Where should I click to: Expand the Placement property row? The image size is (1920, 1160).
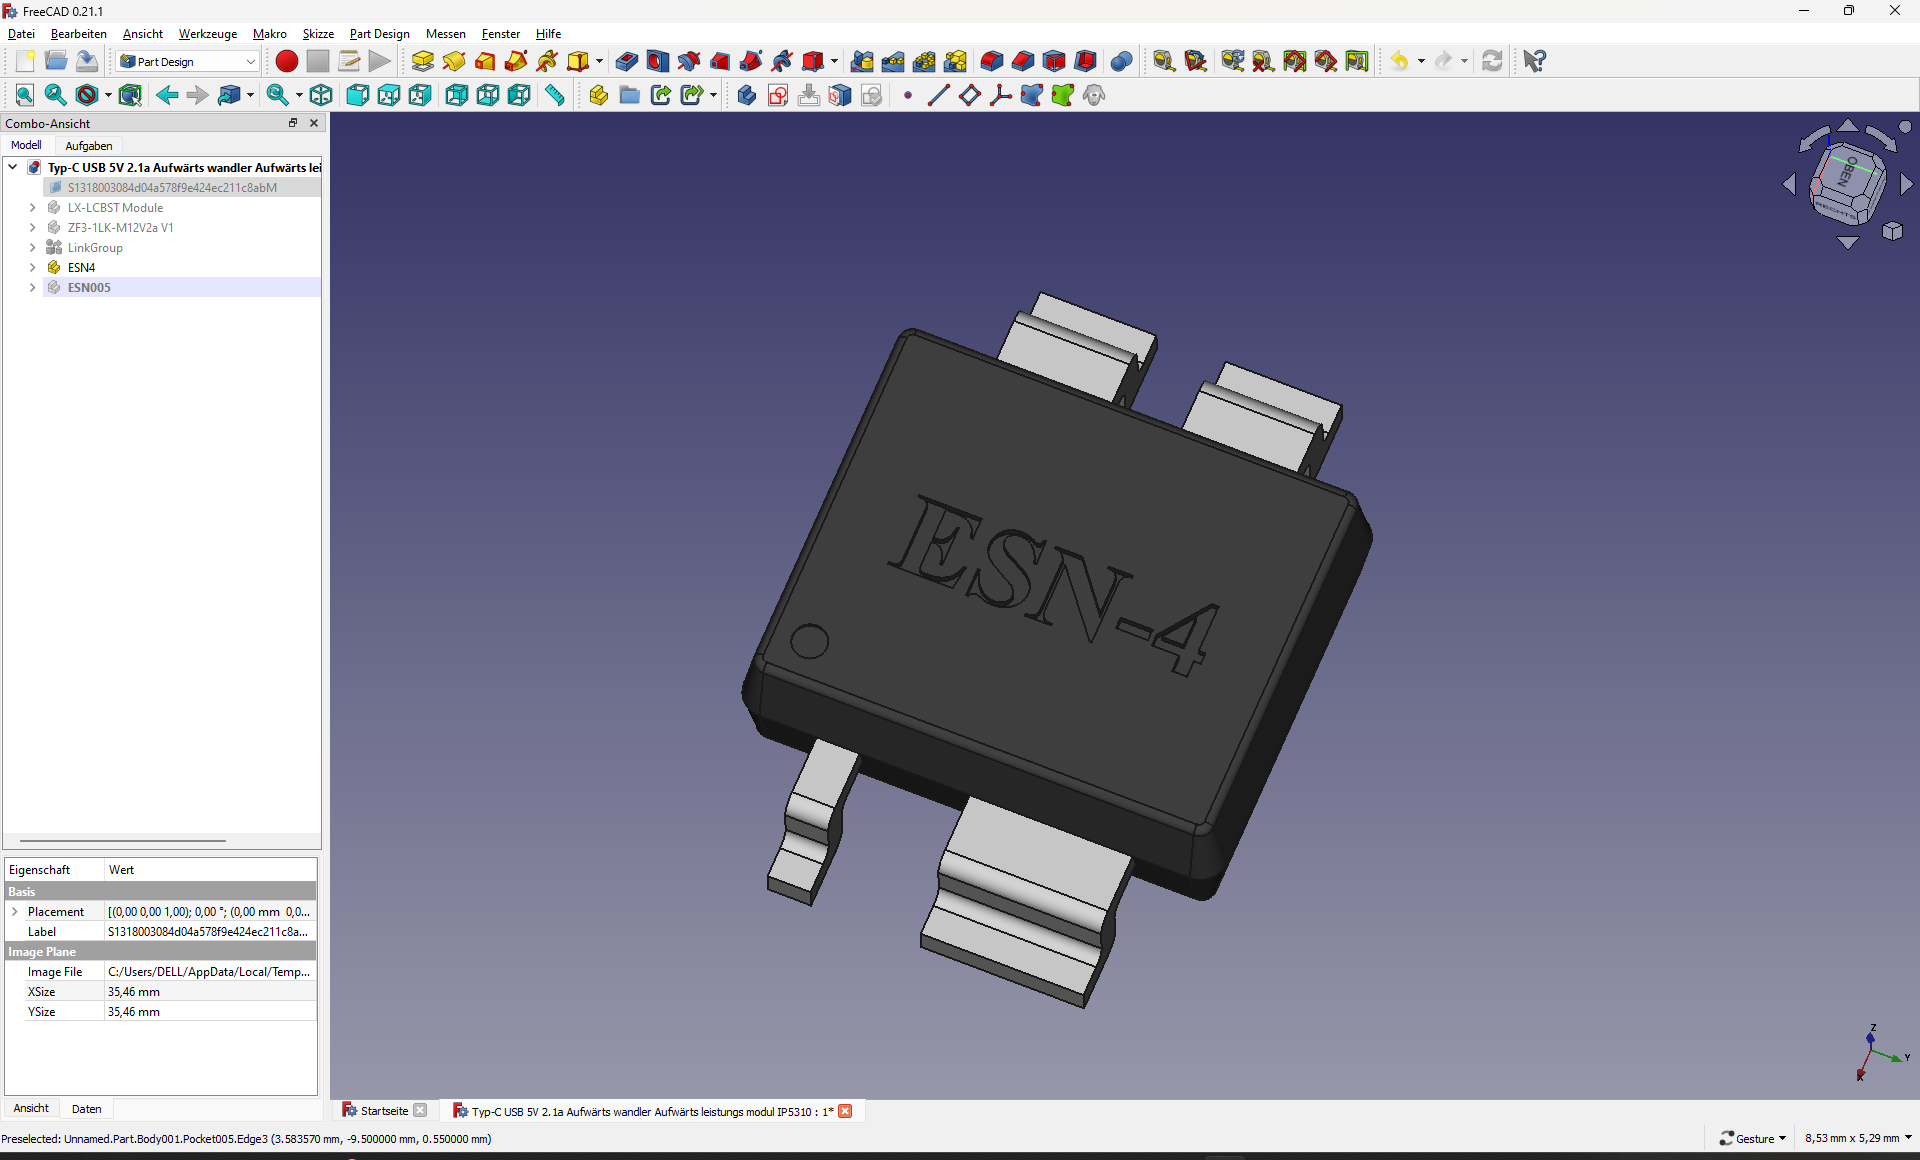click(15, 911)
